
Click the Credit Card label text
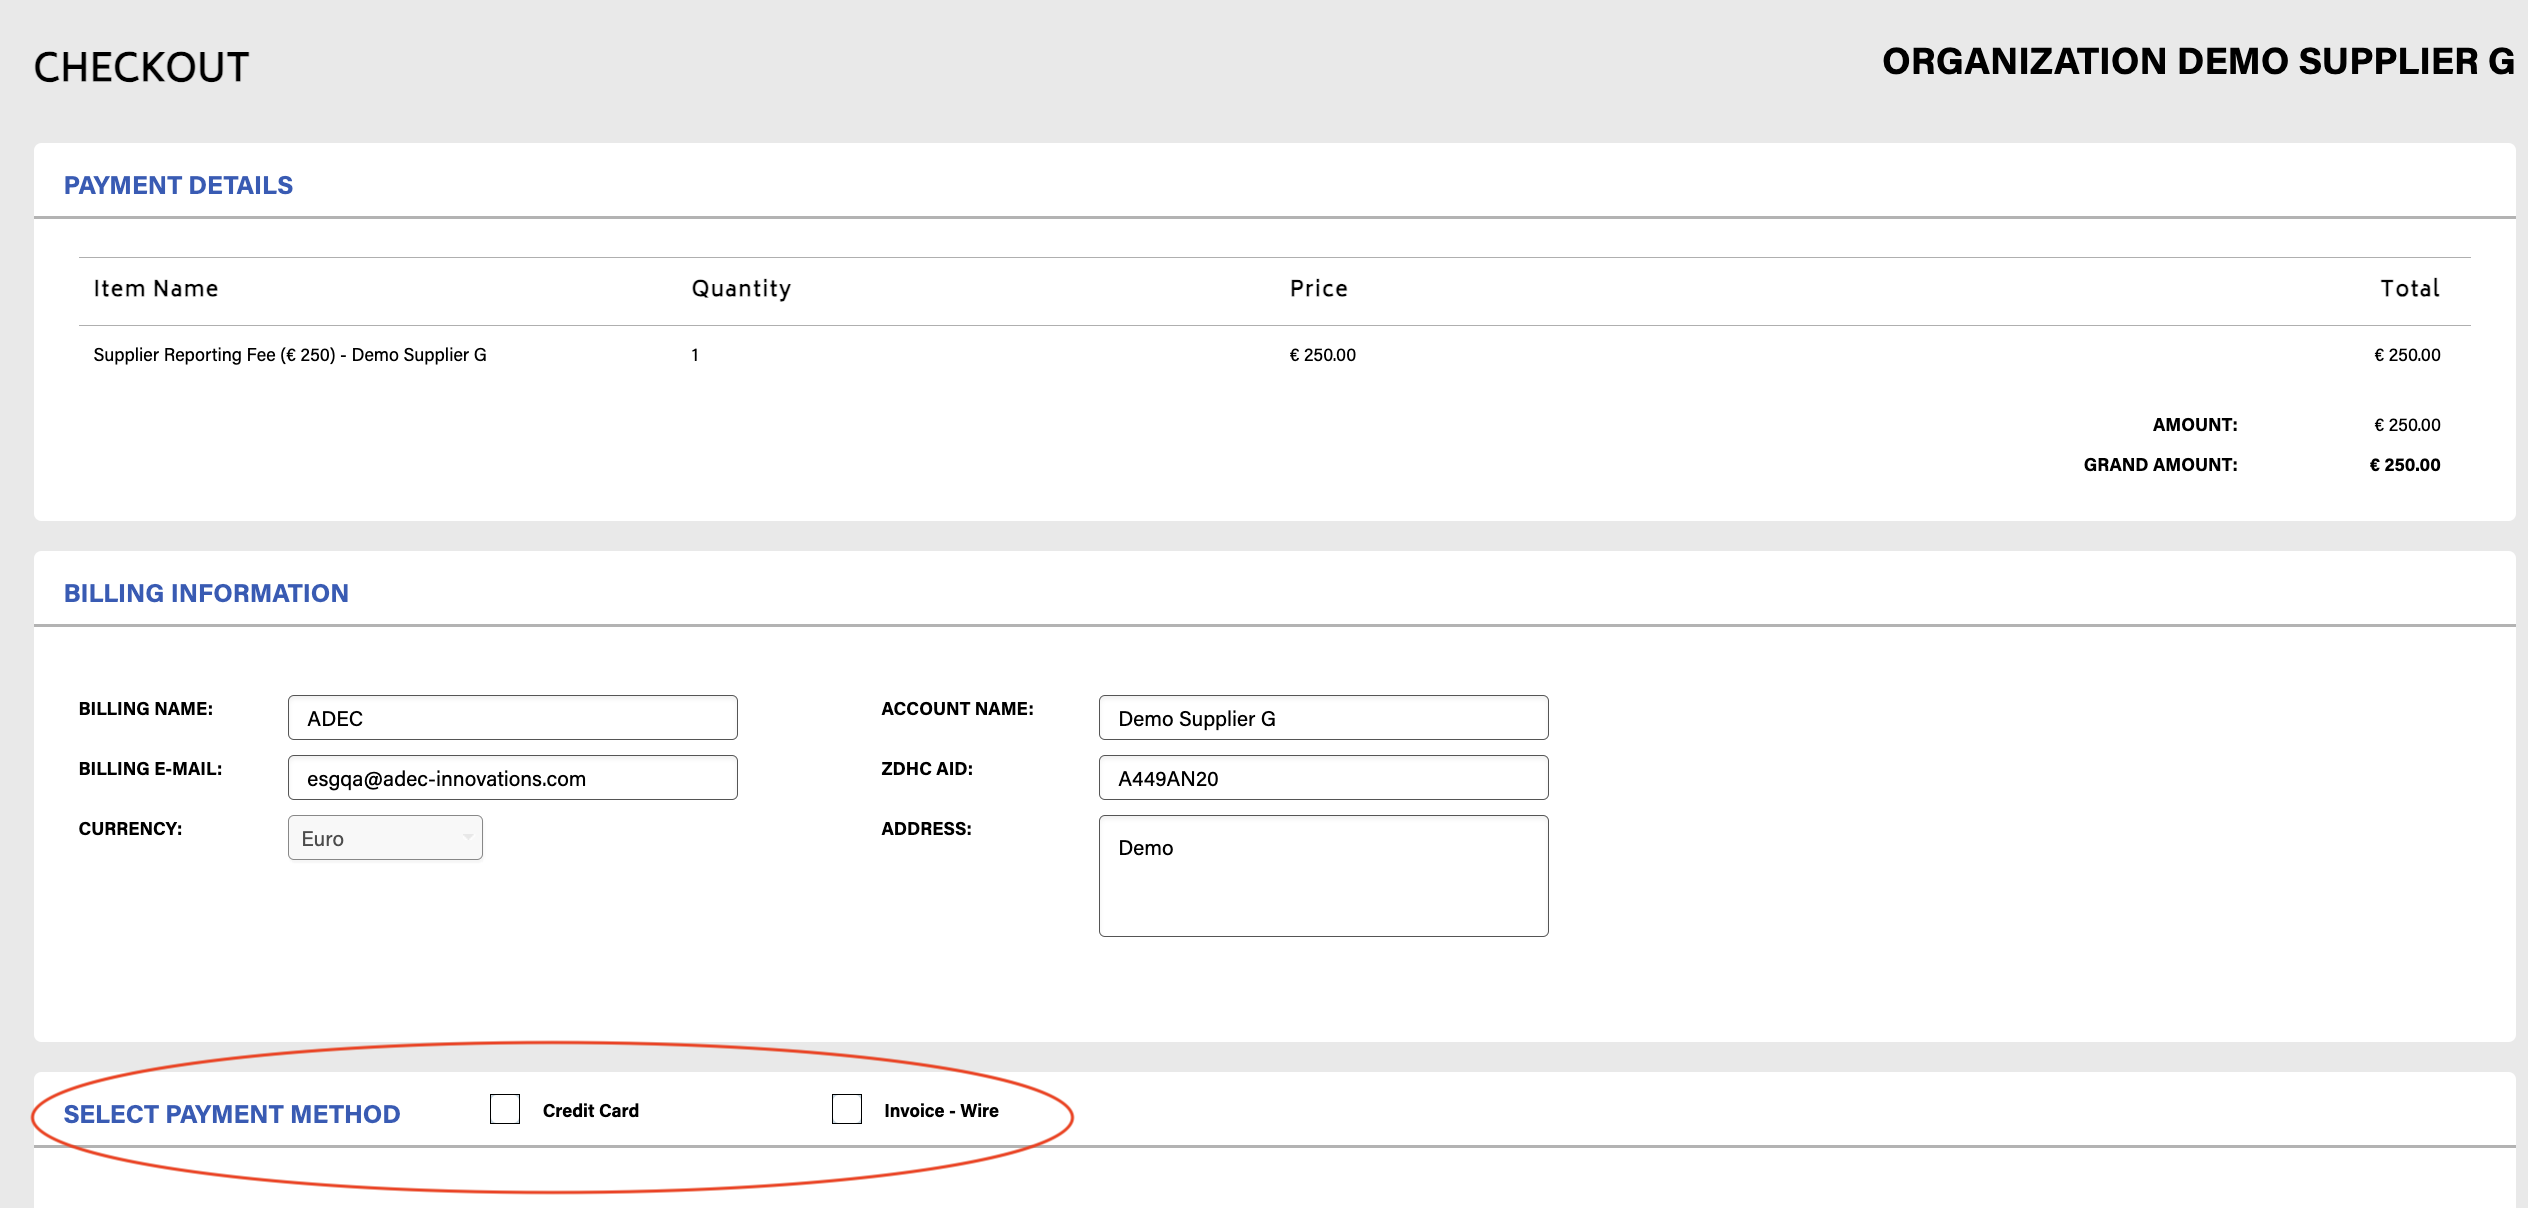(591, 1111)
